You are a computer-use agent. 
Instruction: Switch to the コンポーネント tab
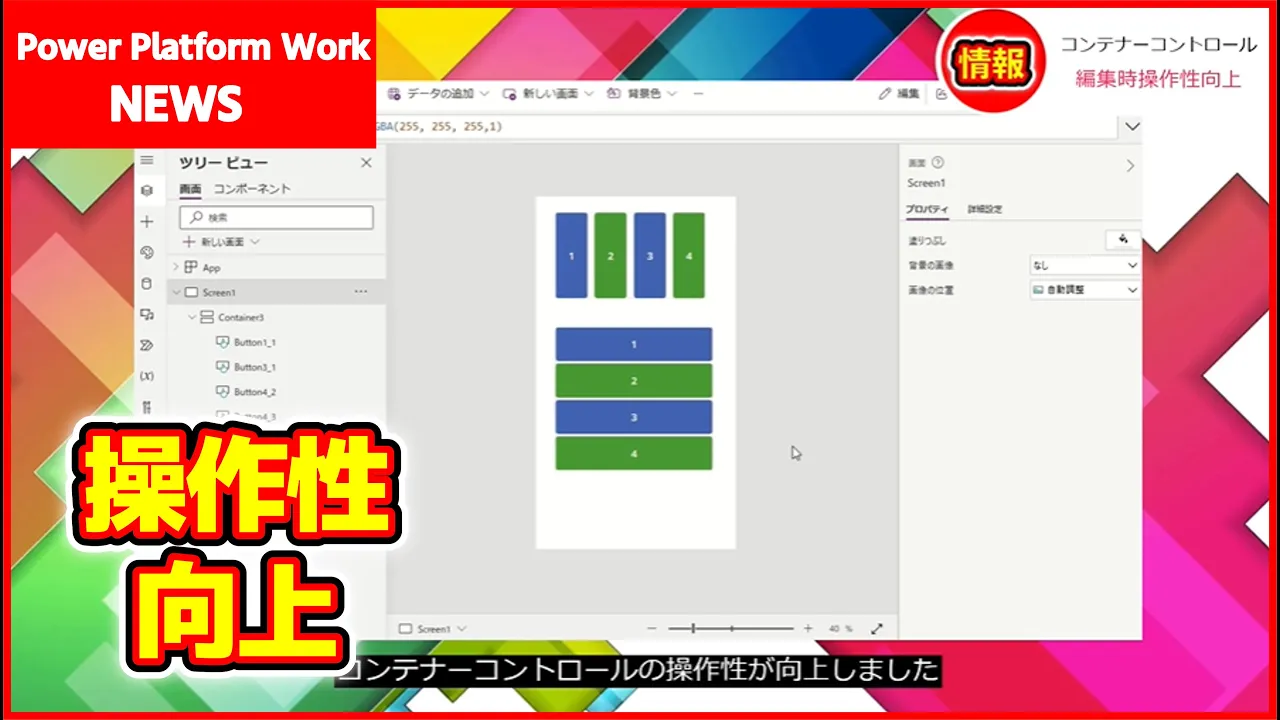[252, 189]
